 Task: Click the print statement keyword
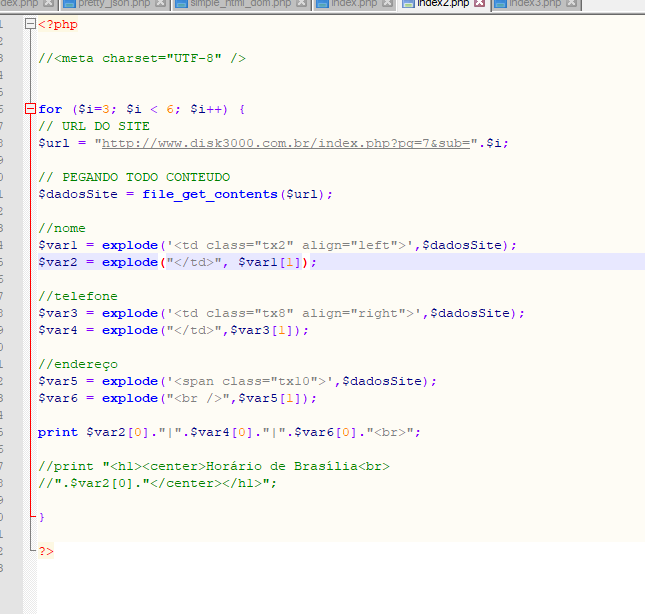58,432
